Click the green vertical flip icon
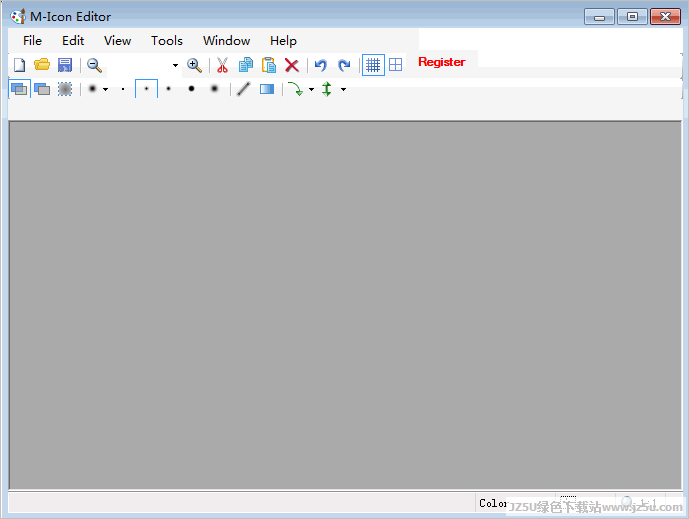The height and width of the screenshot is (519, 689). click(x=326, y=89)
